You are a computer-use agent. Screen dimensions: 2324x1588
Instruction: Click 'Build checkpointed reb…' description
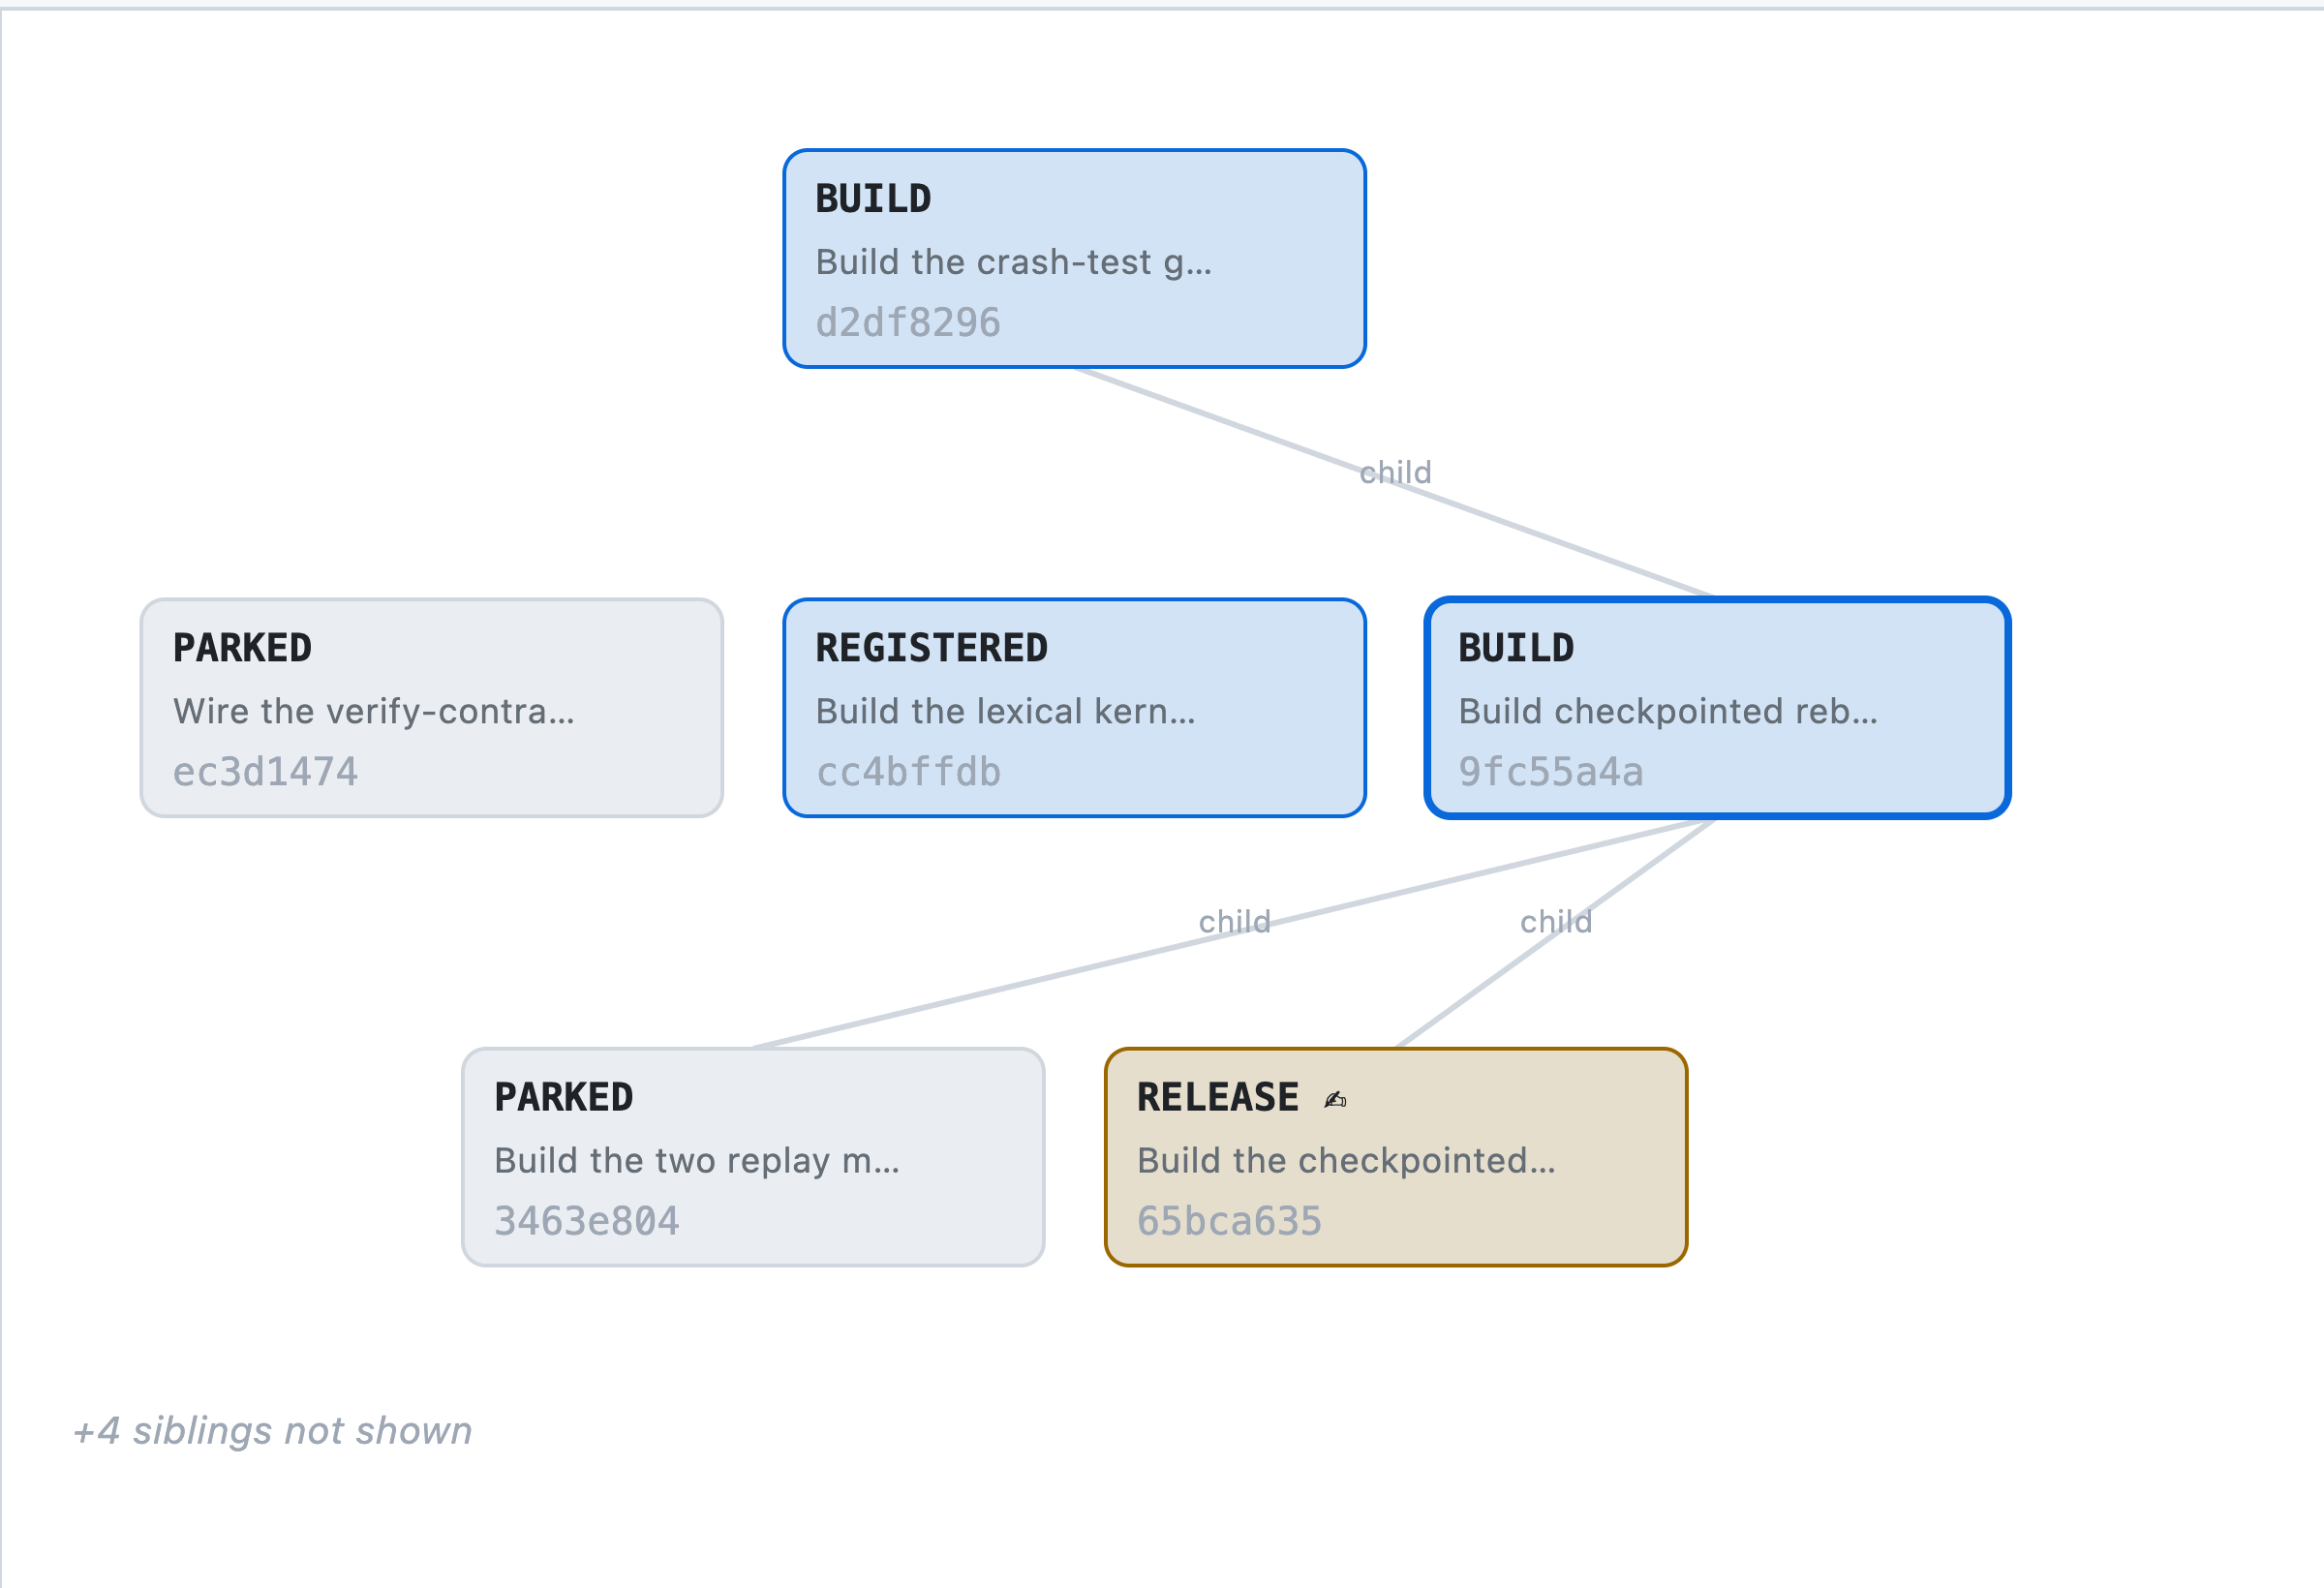pyautogui.click(x=1667, y=711)
